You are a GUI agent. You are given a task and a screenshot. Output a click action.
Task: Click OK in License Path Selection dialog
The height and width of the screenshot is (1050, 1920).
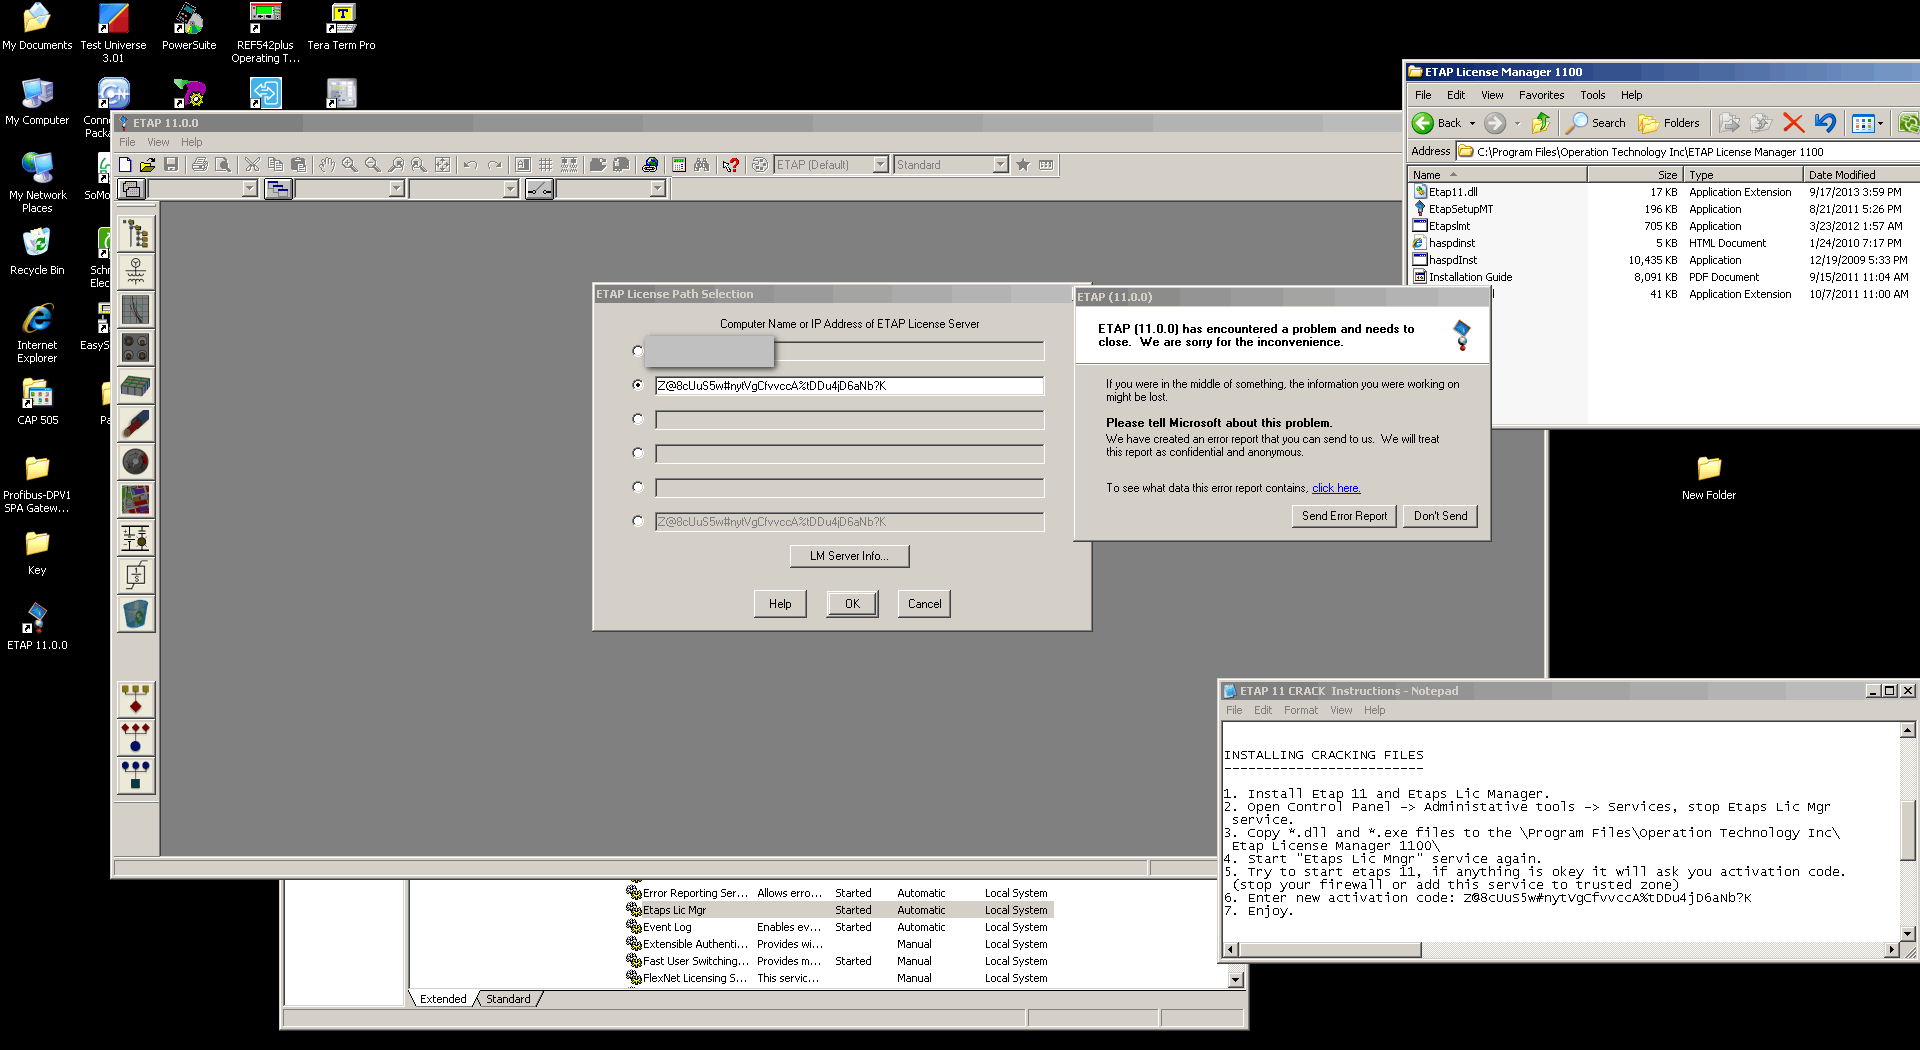click(x=852, y=604)
